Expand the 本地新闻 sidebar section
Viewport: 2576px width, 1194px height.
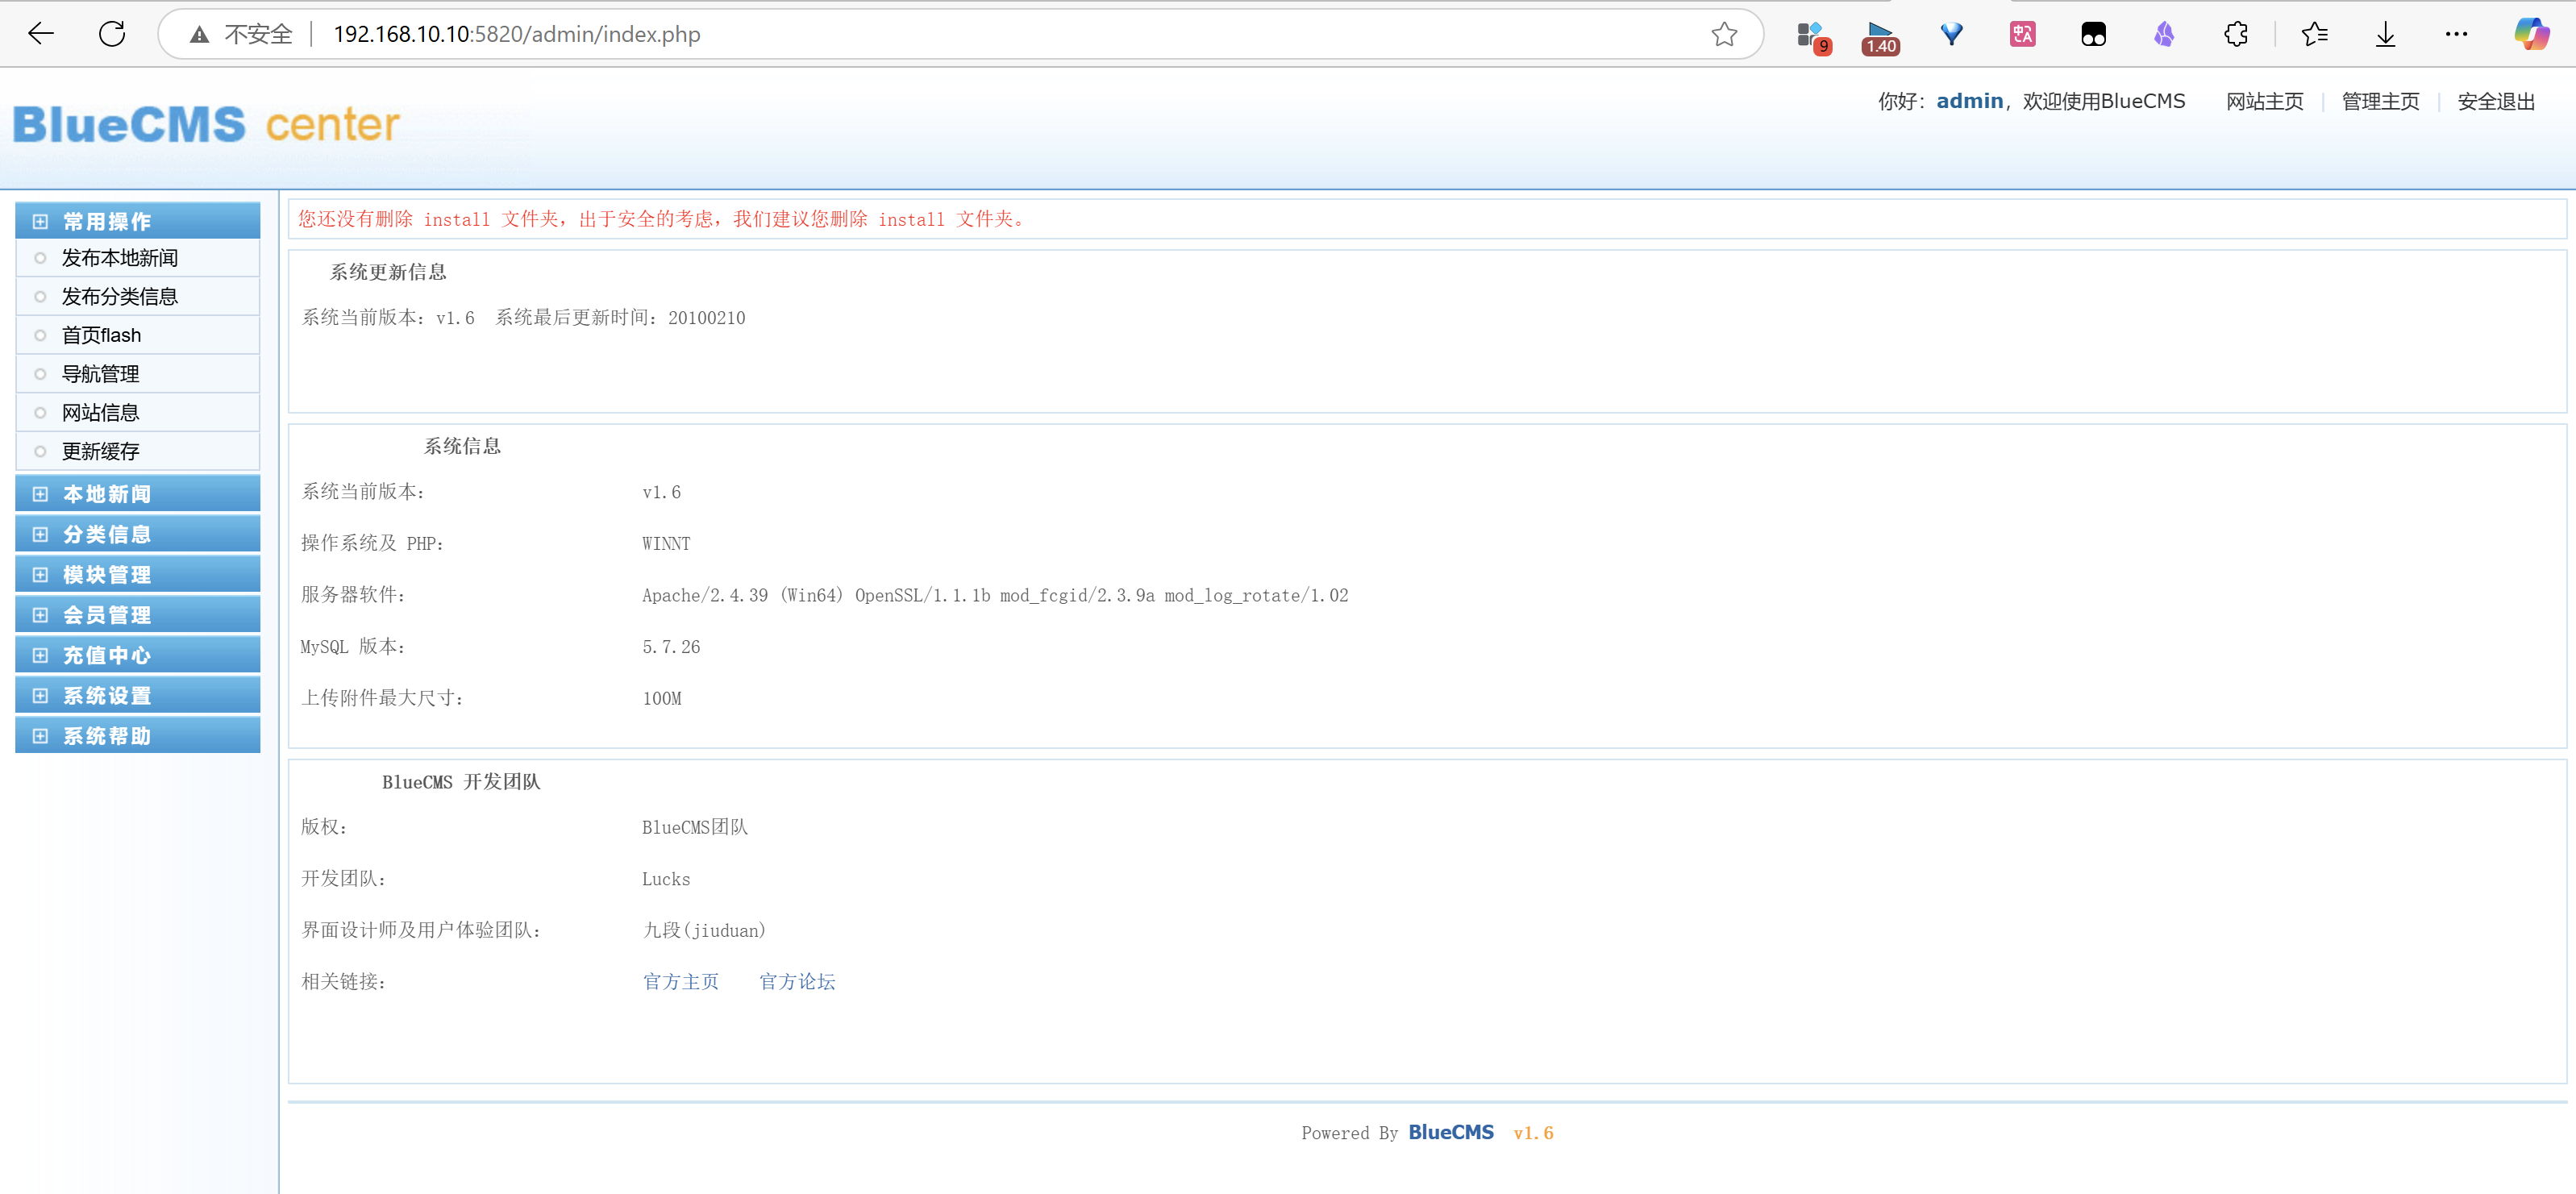click(107, 494)
